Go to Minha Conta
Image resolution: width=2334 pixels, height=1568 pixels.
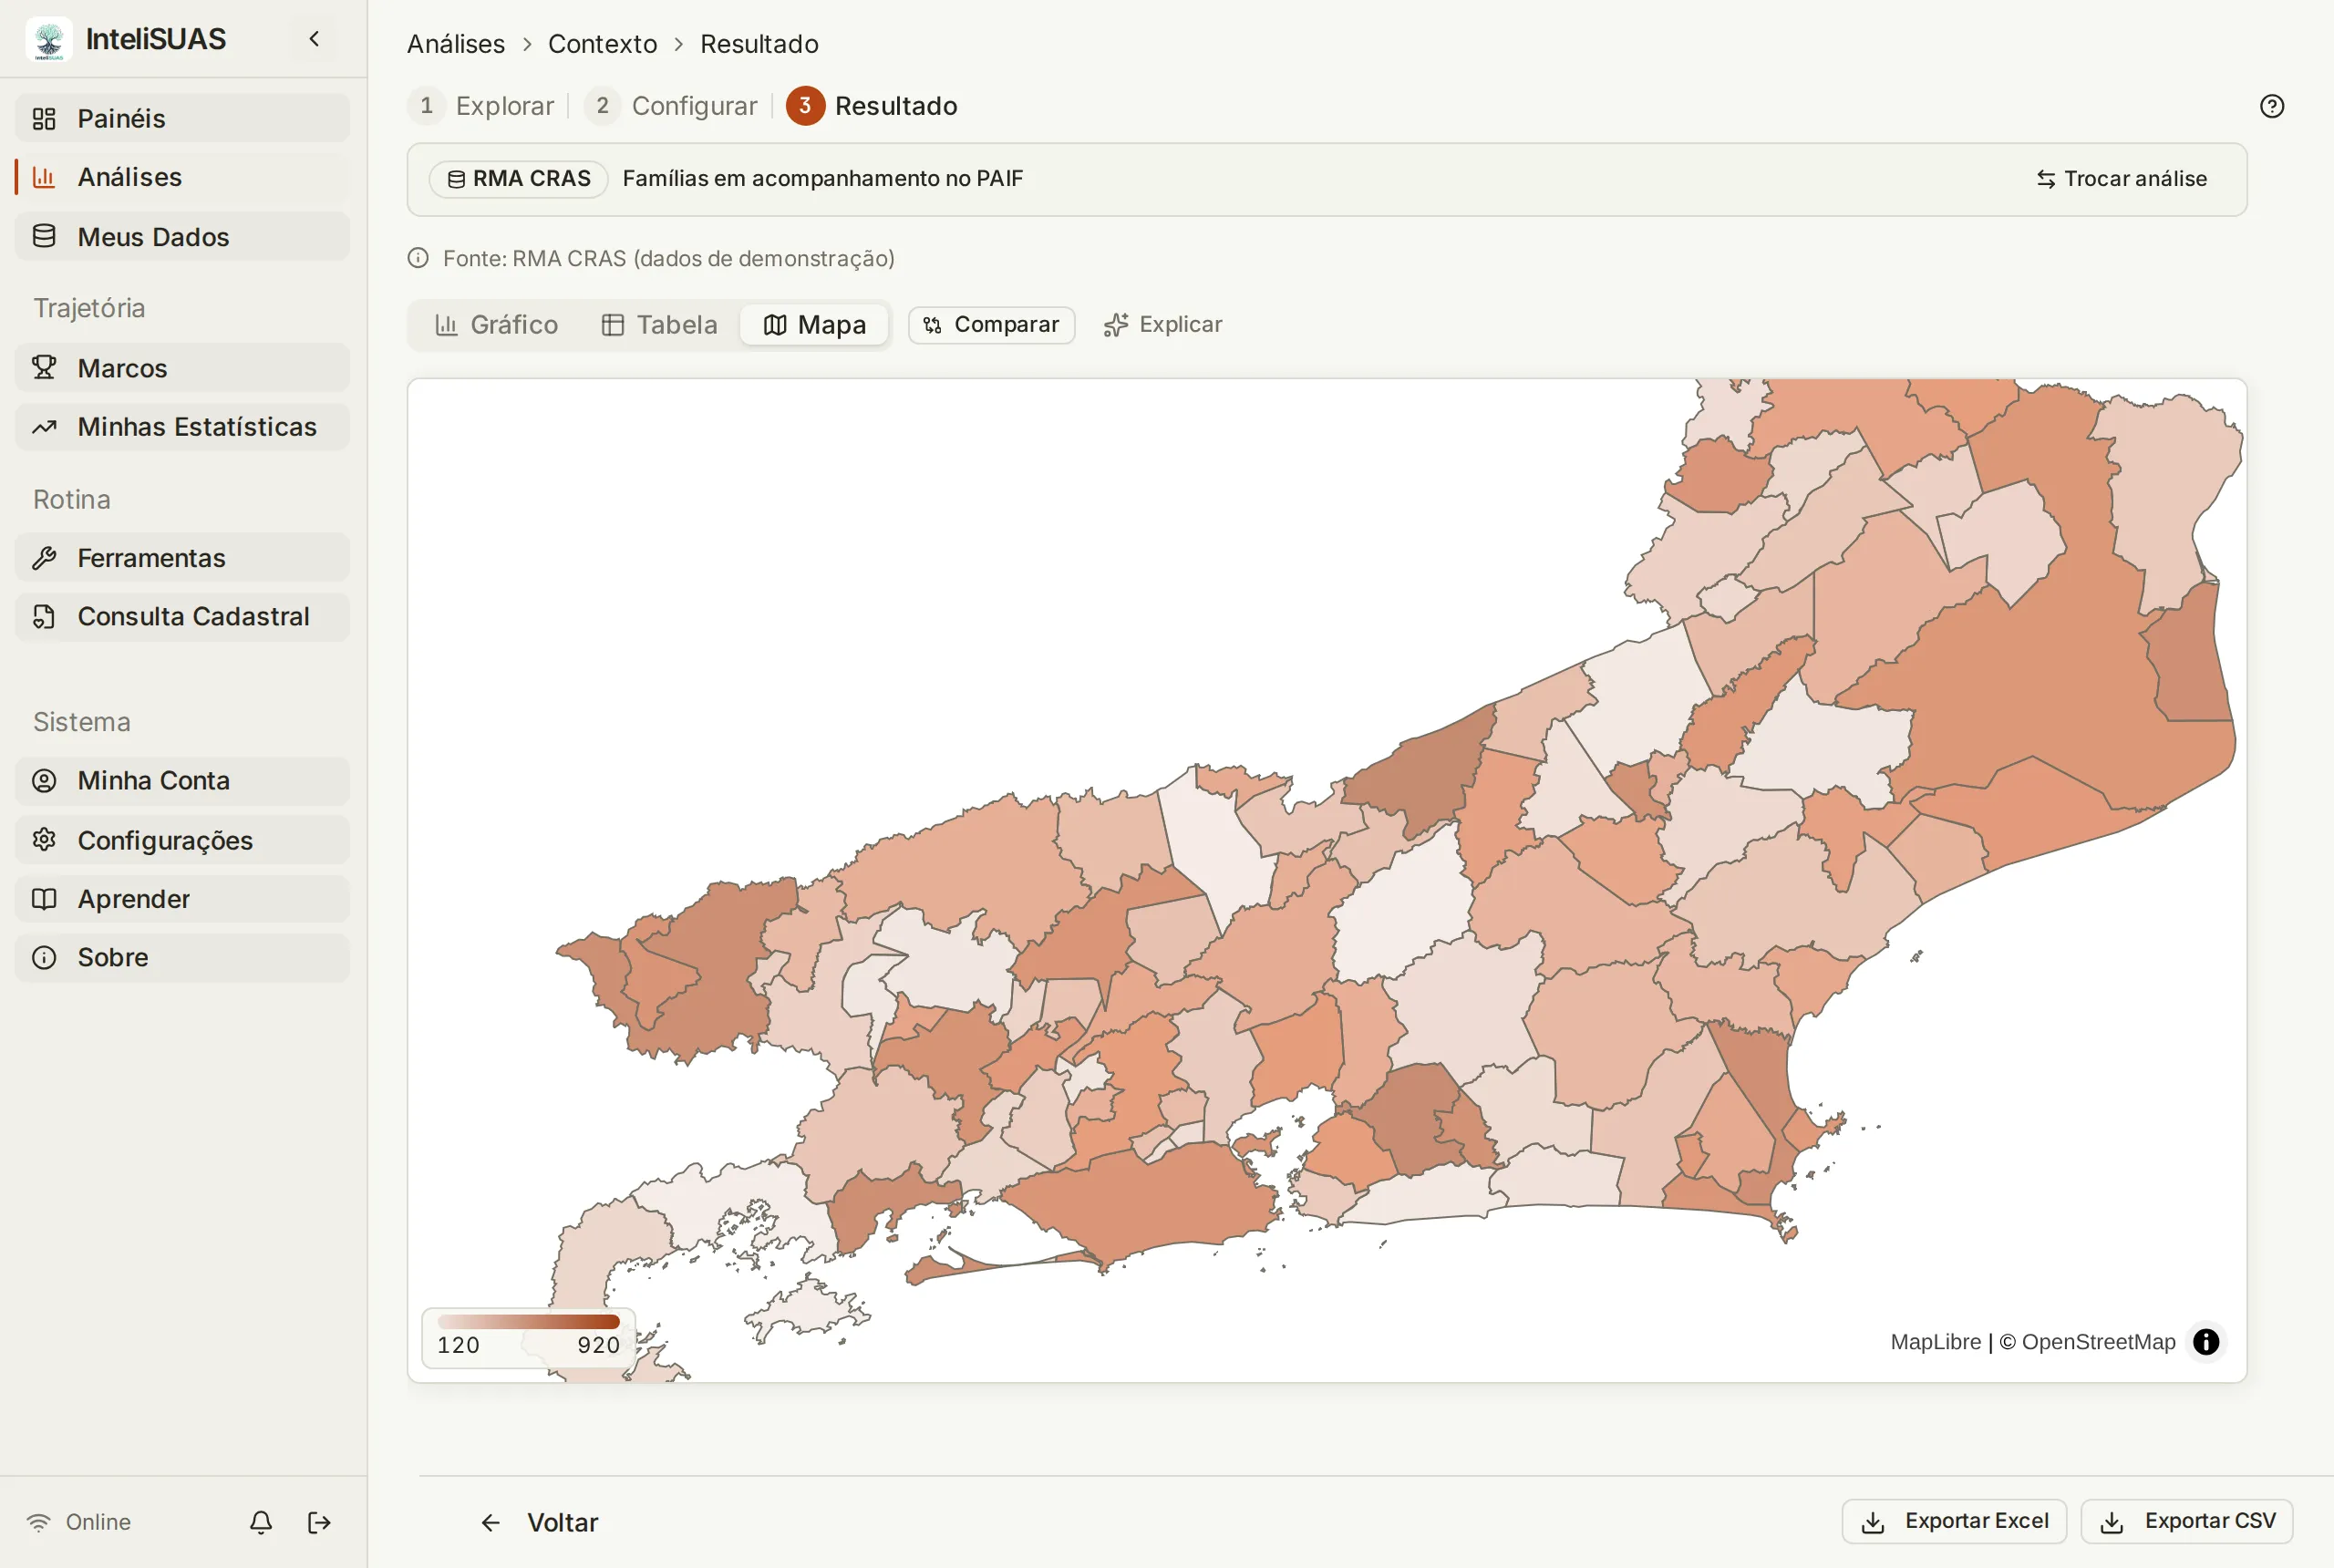tap(182, 781)
